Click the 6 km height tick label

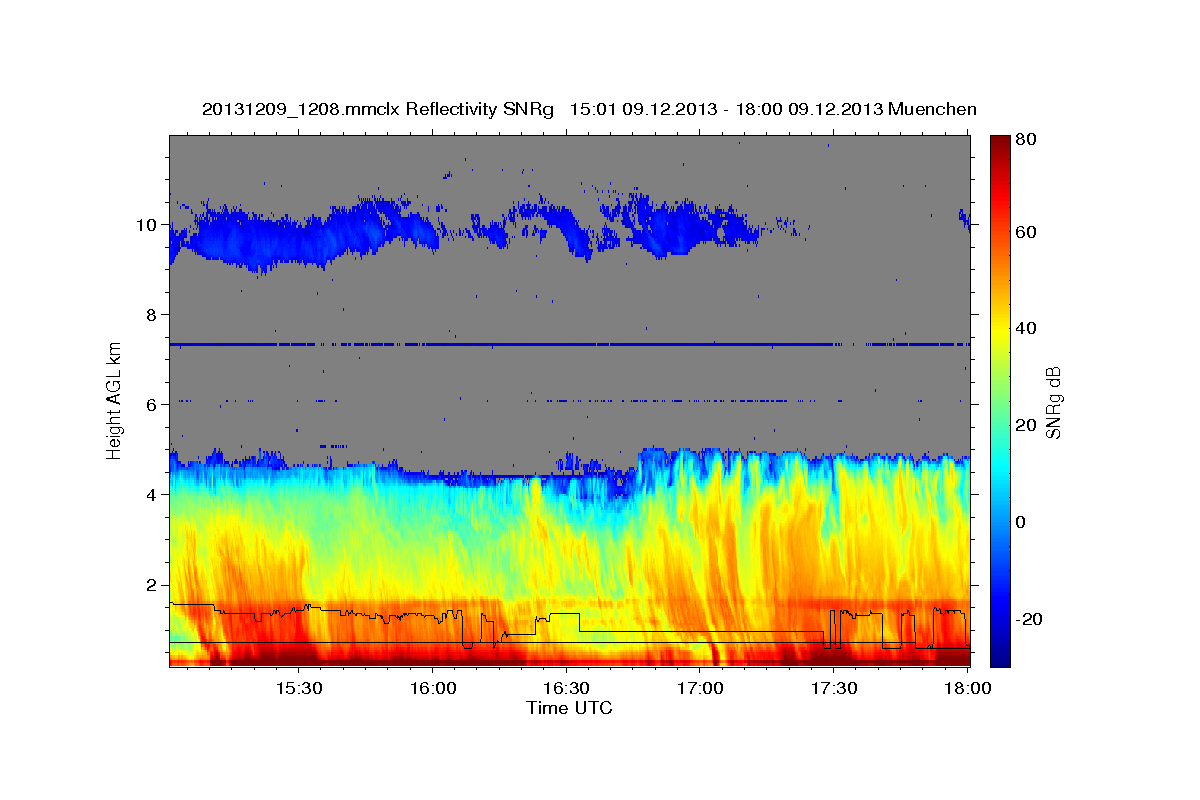tap(150, 405)
